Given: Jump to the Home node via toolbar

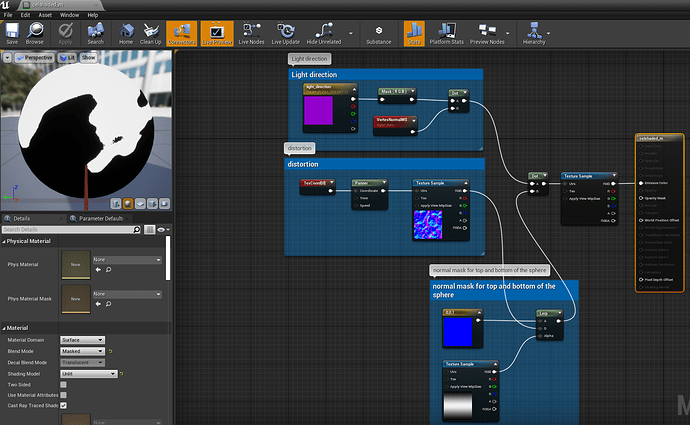Looking at the screenshot, I should [126, 33].
